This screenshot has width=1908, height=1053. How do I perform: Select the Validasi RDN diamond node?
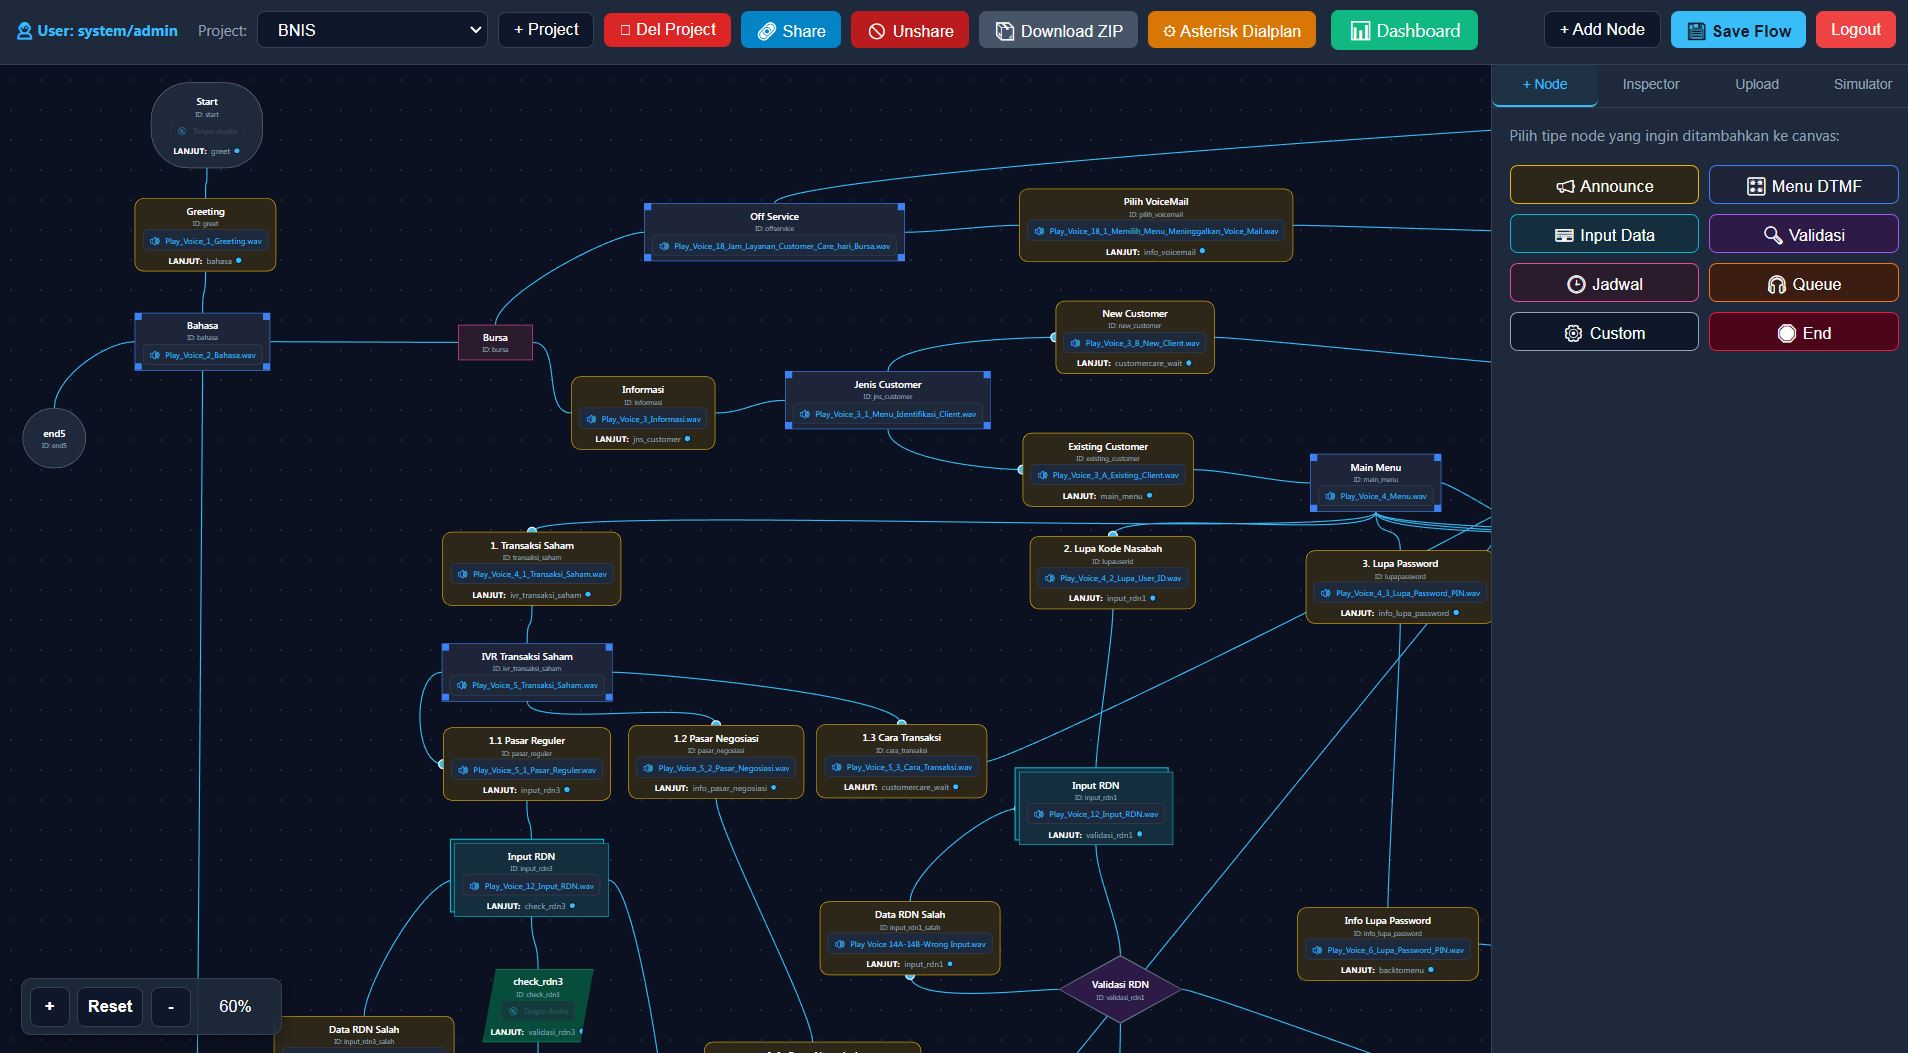[x=1120, y=989]
